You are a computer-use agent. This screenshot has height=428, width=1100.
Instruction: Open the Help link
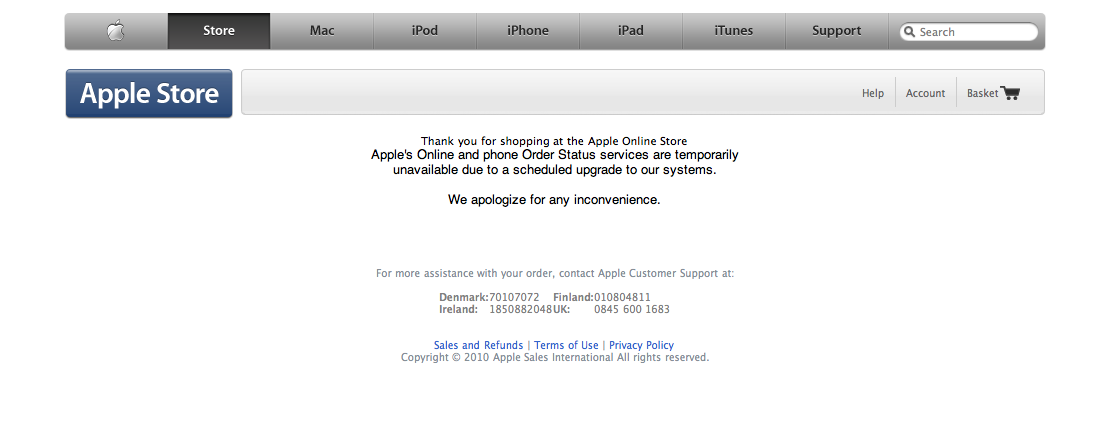873,93
